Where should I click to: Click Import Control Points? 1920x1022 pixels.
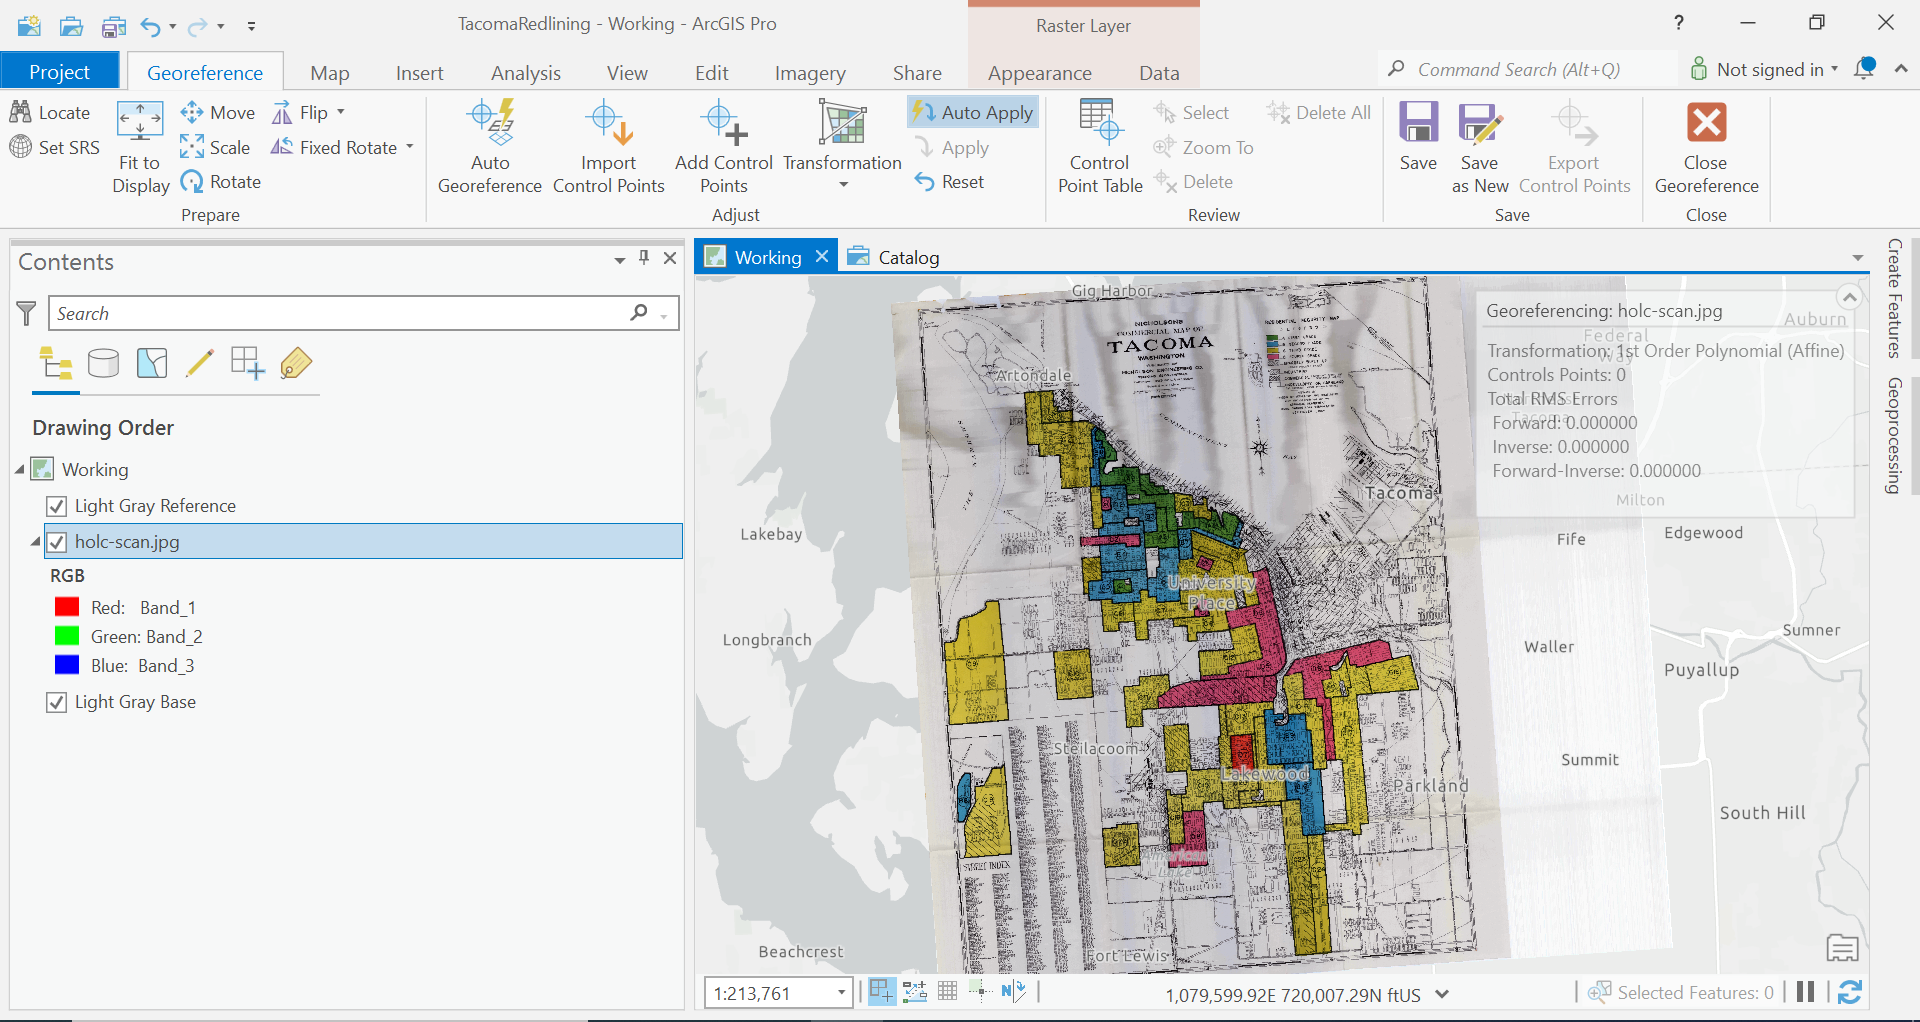point(608,147)
